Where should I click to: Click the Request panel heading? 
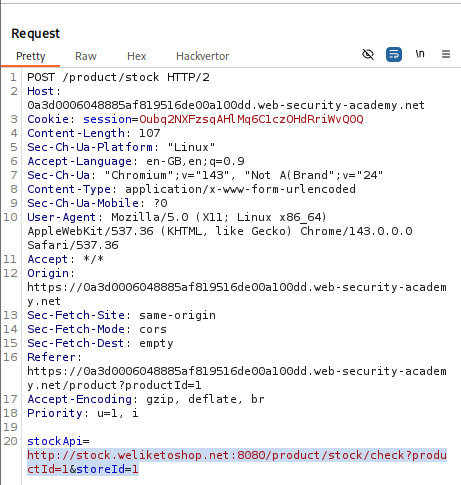[36, 33]
